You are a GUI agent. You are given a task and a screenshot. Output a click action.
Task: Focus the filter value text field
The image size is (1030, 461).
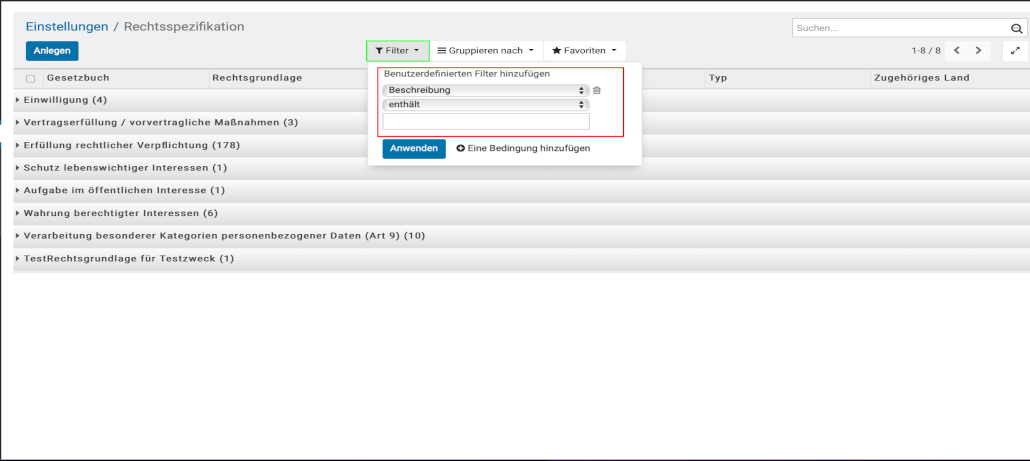(486, 121)
